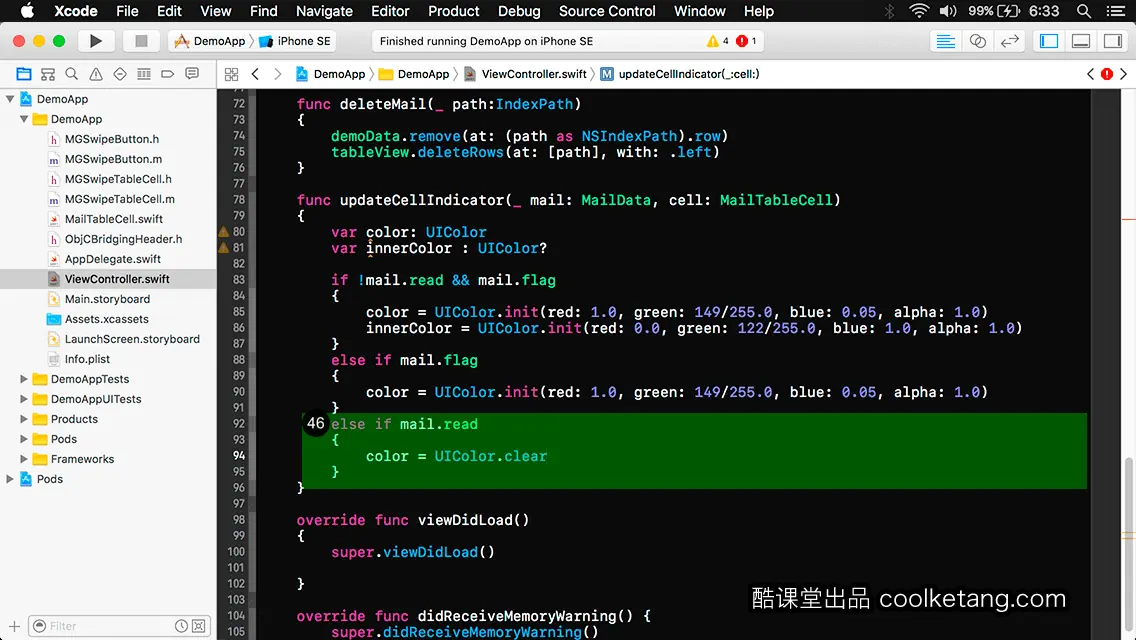Toggle the Utilities pane visibility

click(x=1112, y=41)
